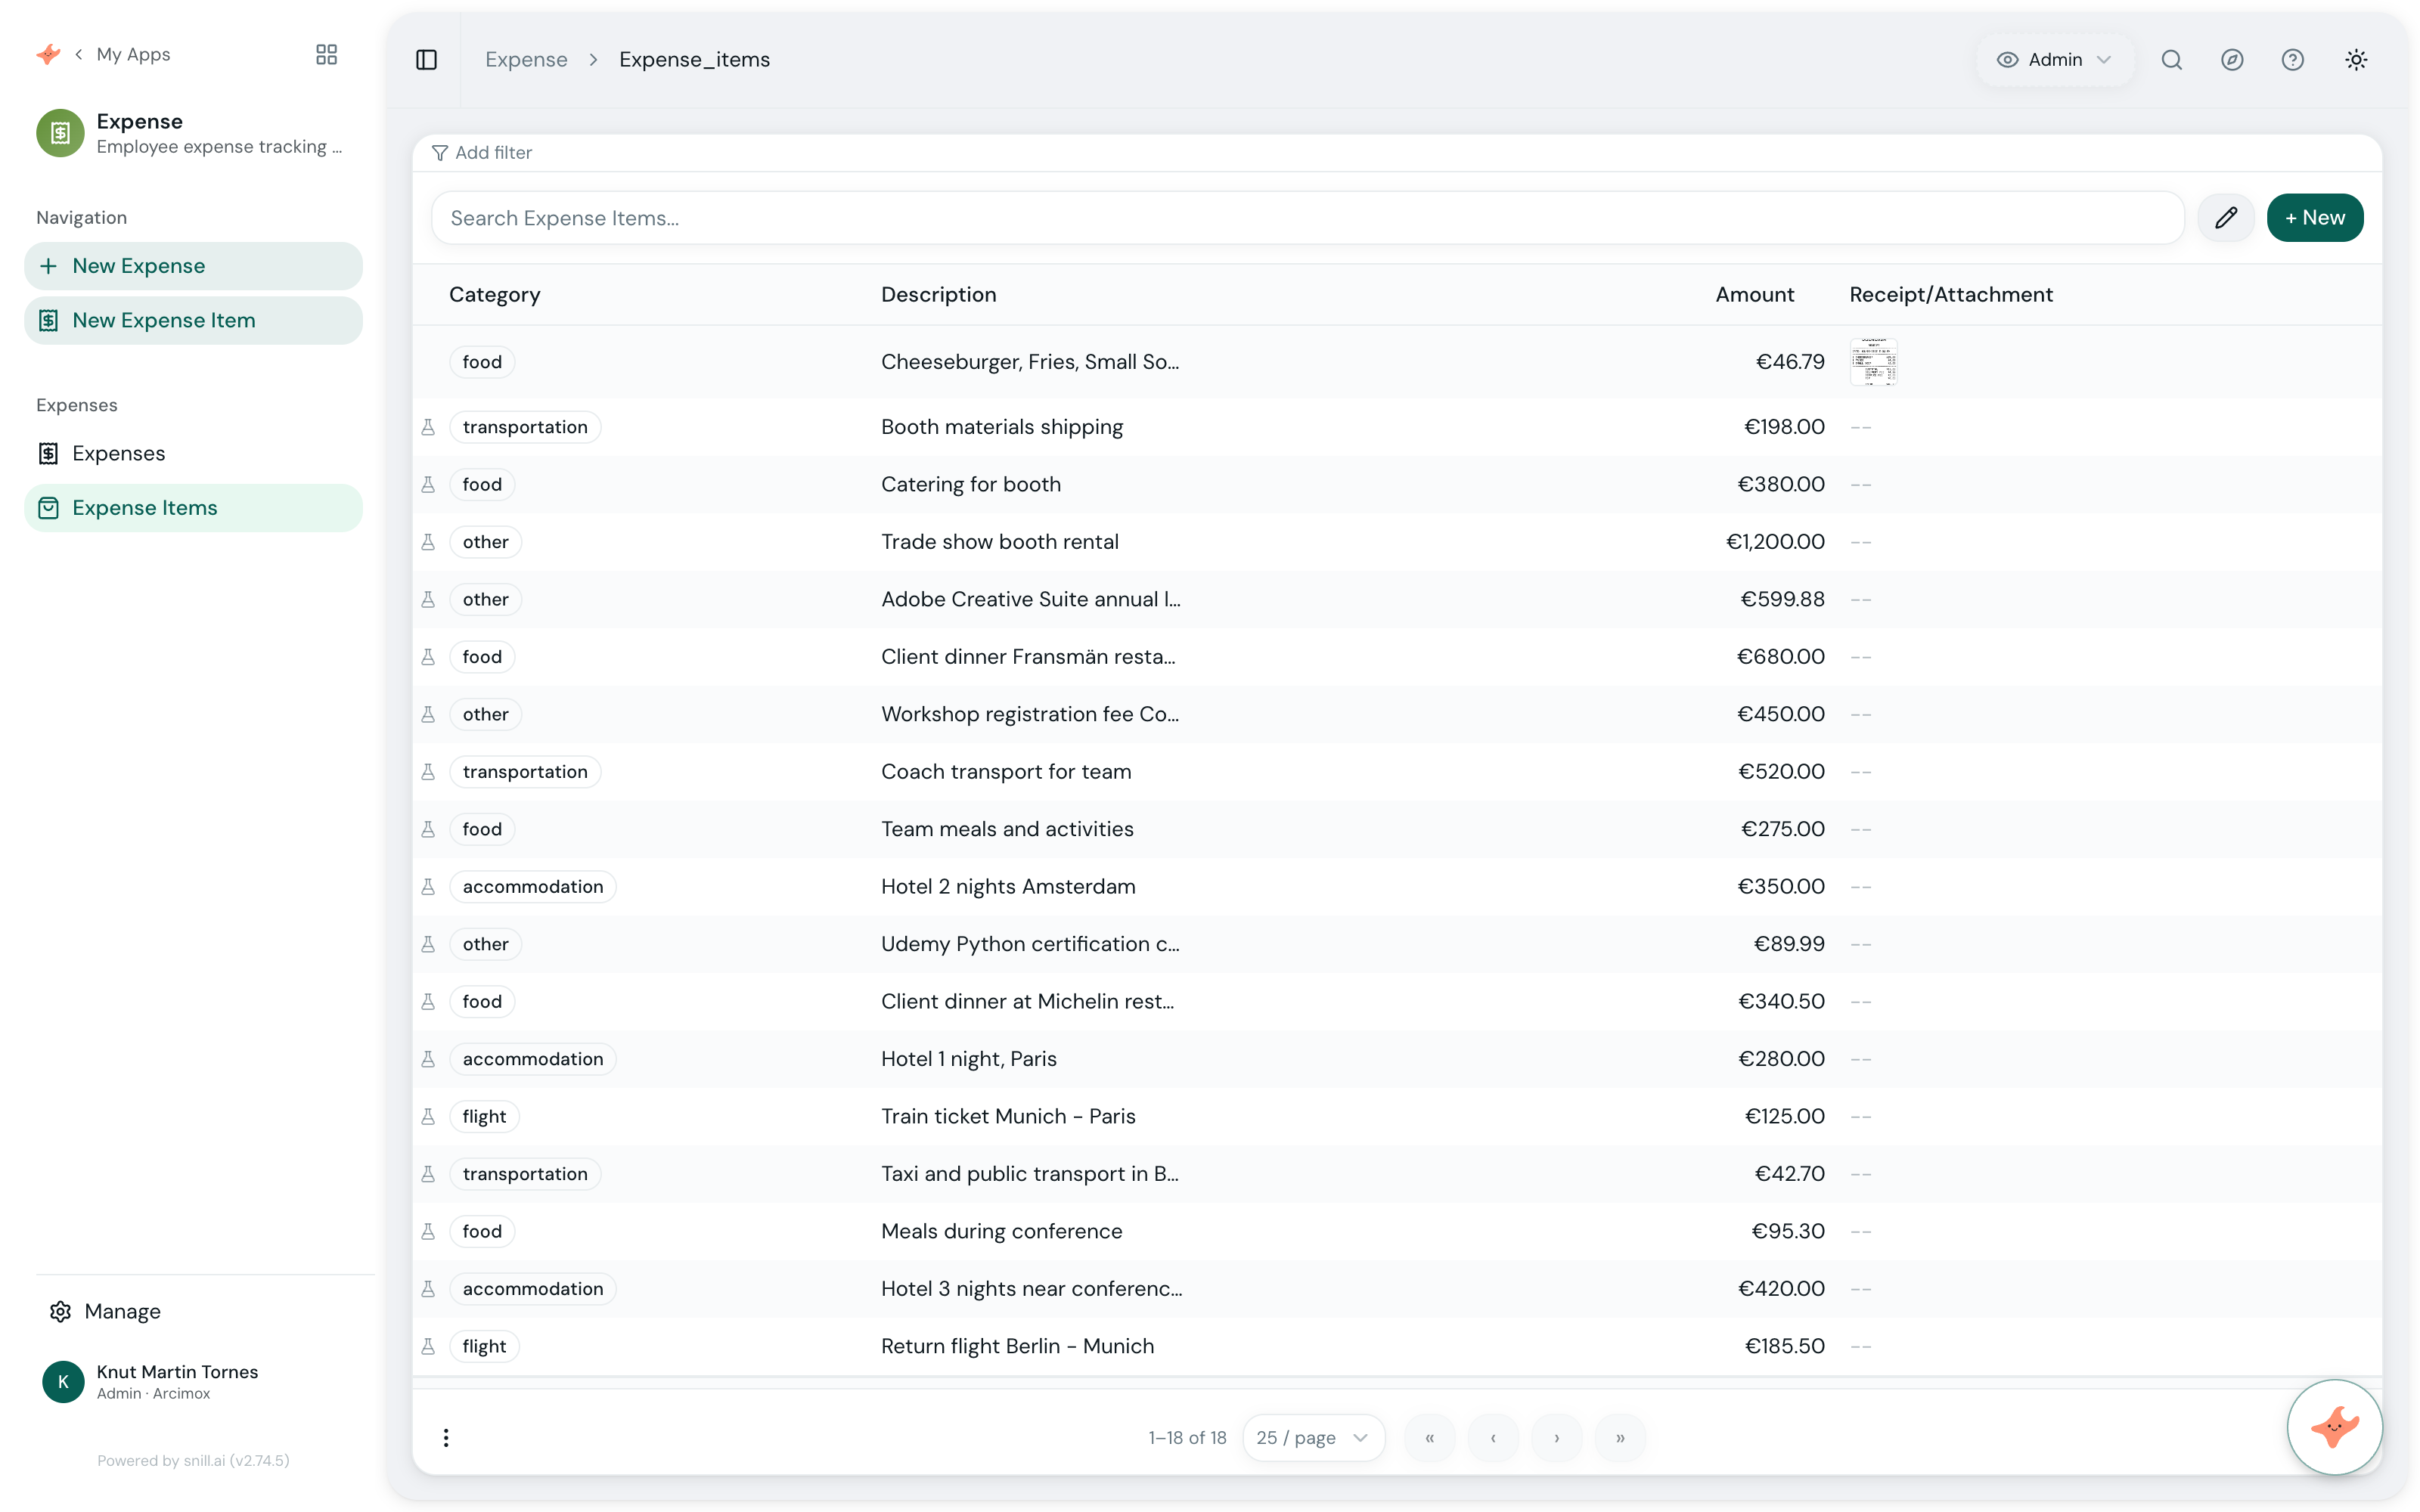Click the Search Expense Items field
This screenshot has width=2420, height=1512.
pos(1307,218)
